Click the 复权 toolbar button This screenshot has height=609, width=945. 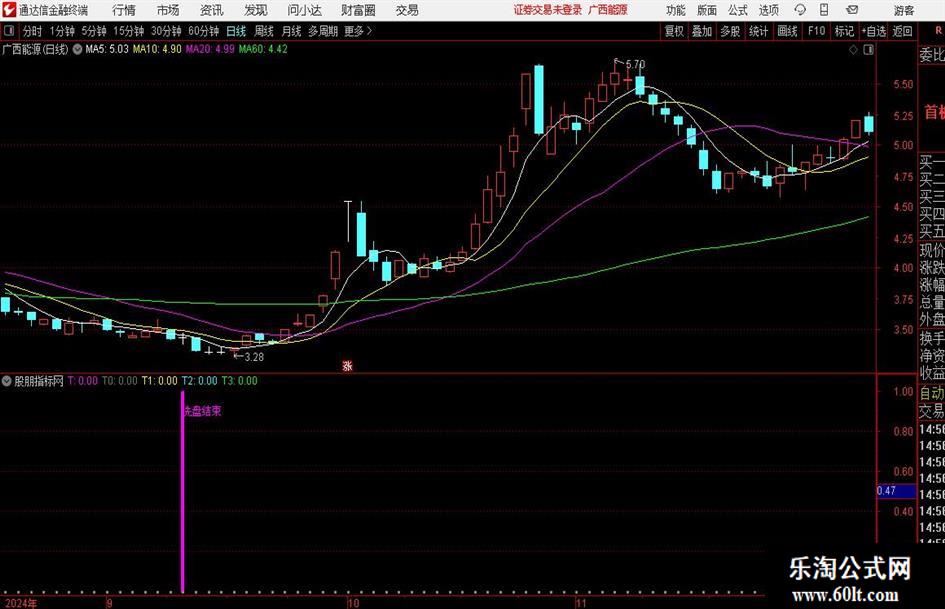pyautogui.click(x=674, y=31)
